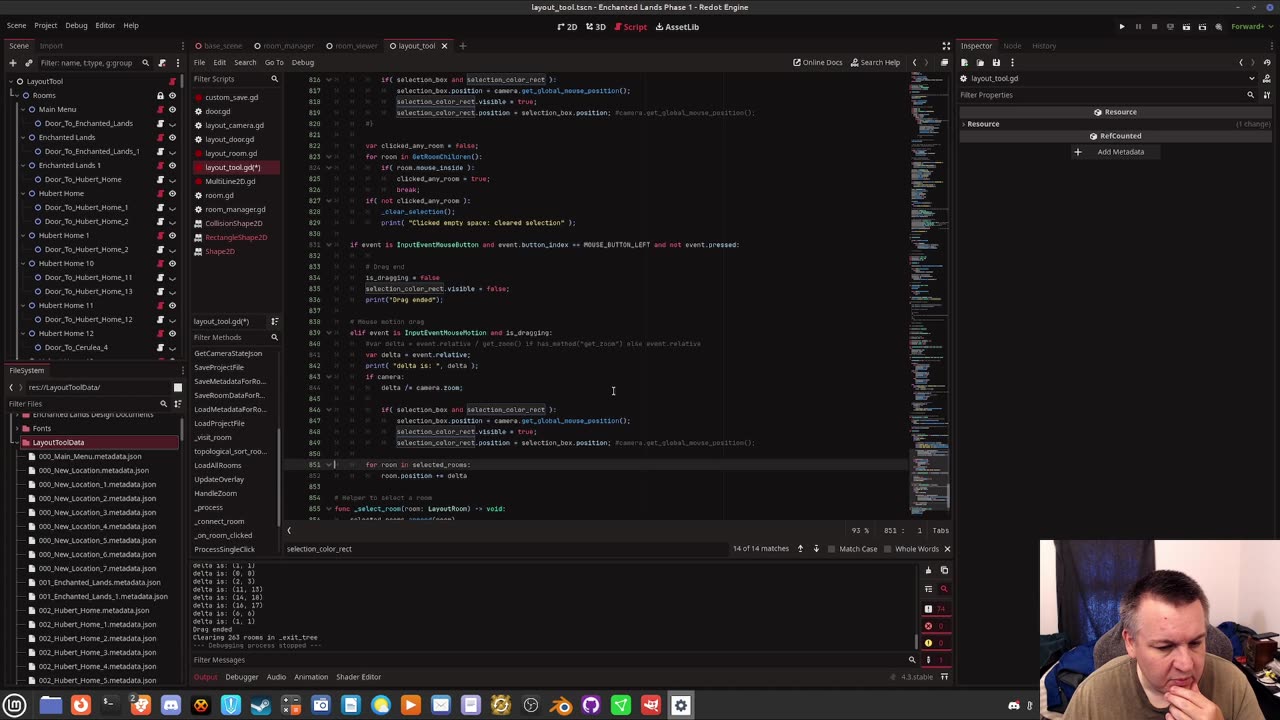Screen dimensions: 1280x720
Task: Click the instance child scene link icon
Action: pos(28,62)
